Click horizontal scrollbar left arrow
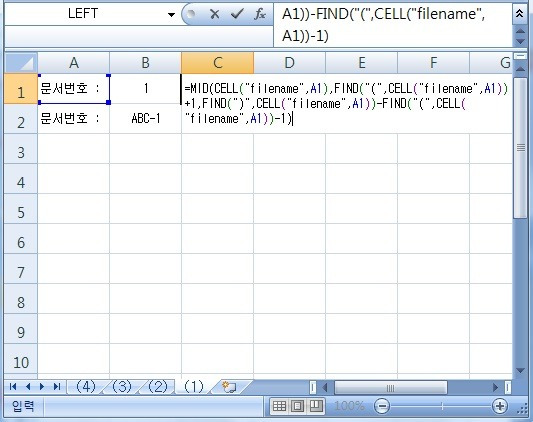Image resolution: width=533 pixels, height=422 pixels. coord(325,387)
